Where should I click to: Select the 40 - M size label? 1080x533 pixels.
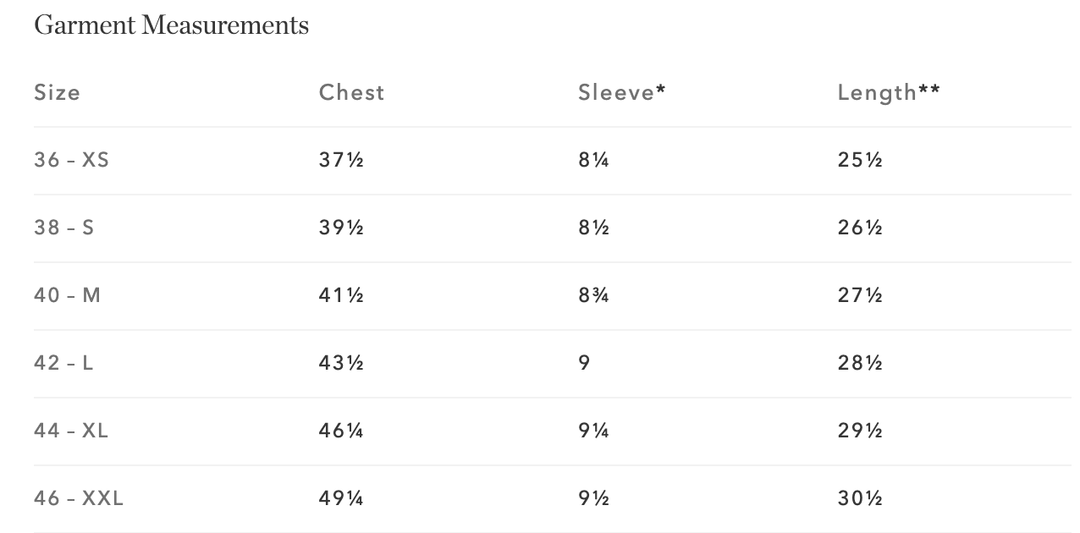click(x=67, y=296)
